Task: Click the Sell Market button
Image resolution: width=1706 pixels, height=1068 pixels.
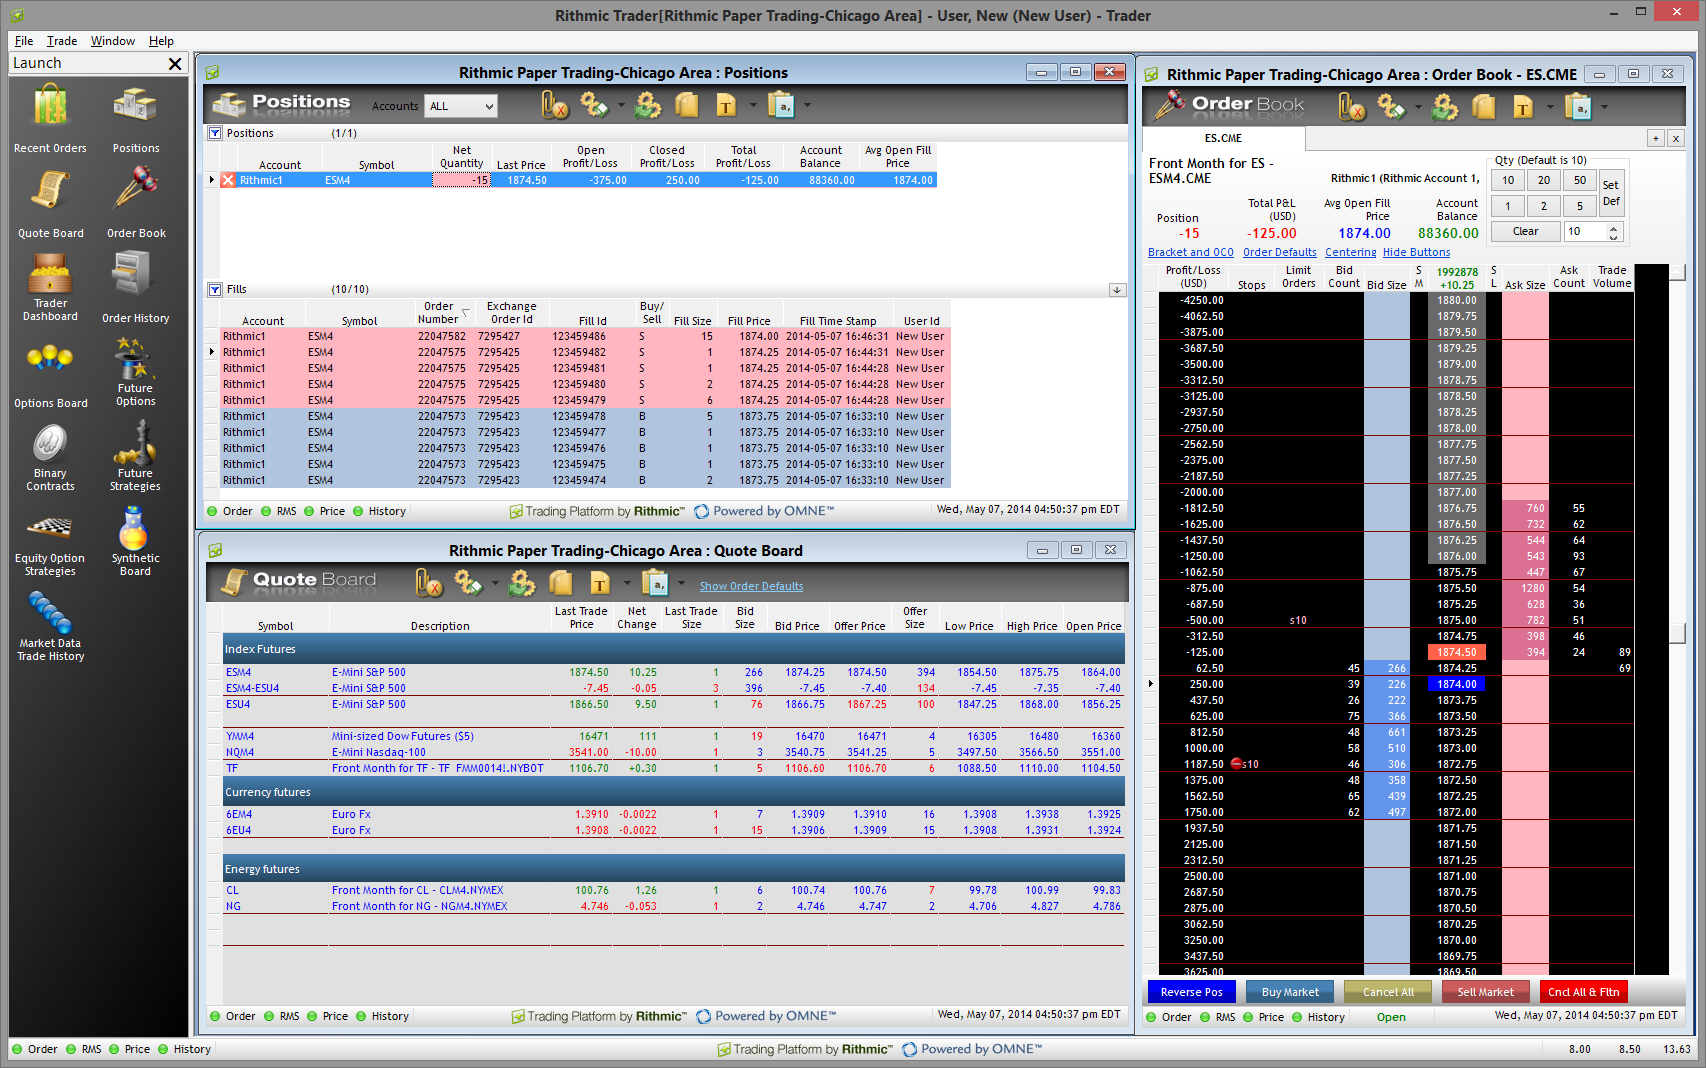Action: (x=1485, y=992)
